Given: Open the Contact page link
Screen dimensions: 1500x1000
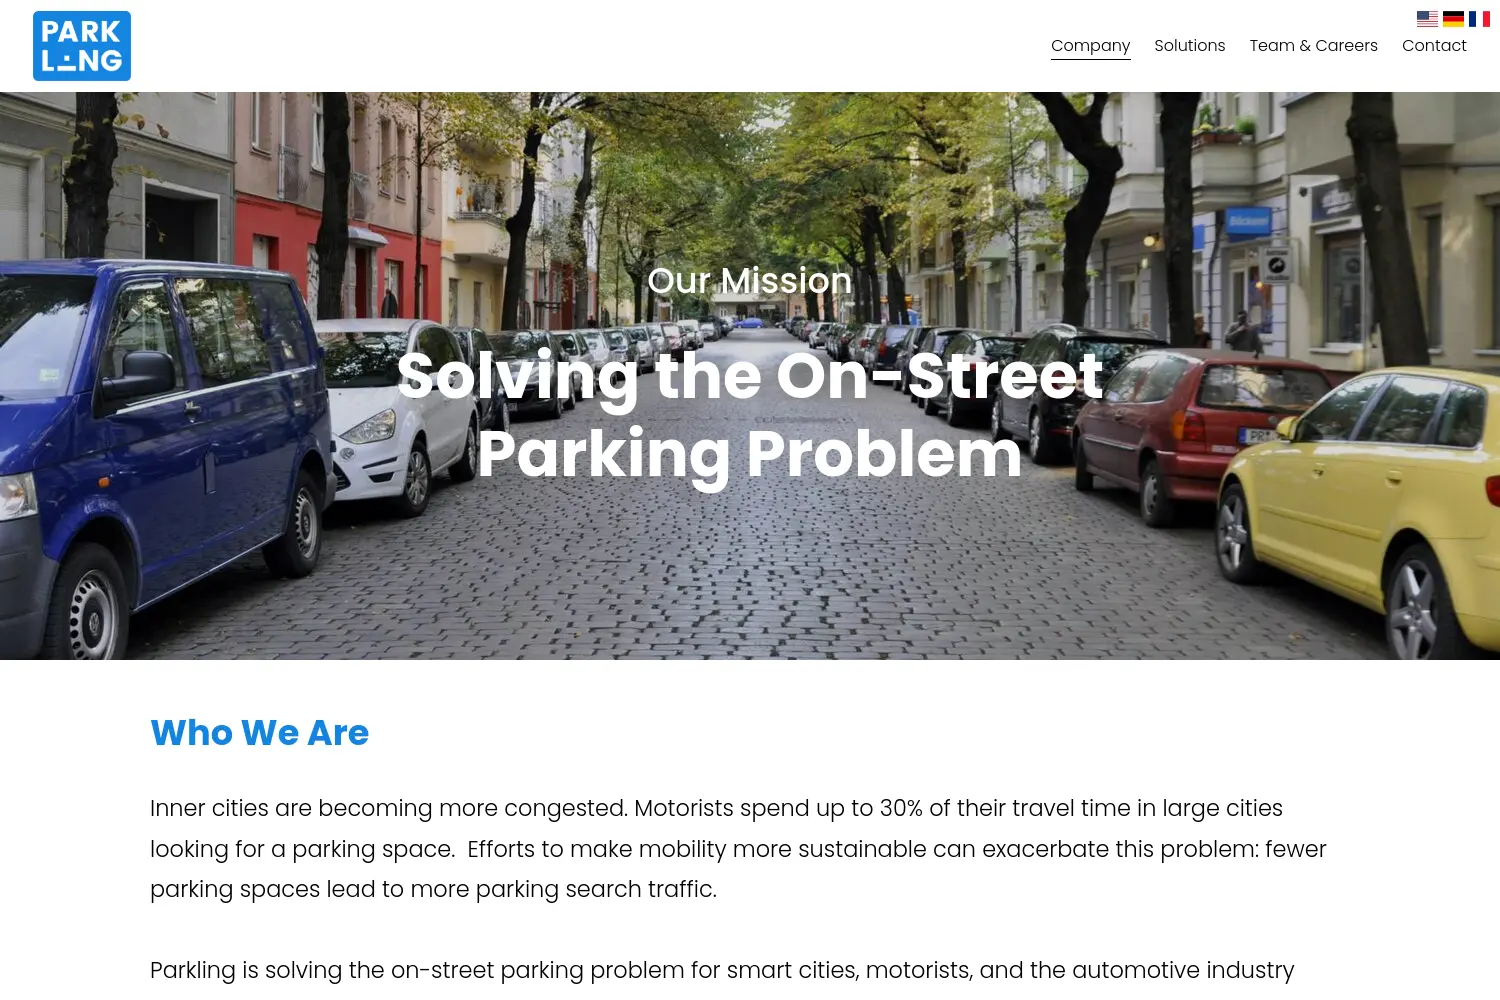Looking at the screenshot, I should (1434, 46).
